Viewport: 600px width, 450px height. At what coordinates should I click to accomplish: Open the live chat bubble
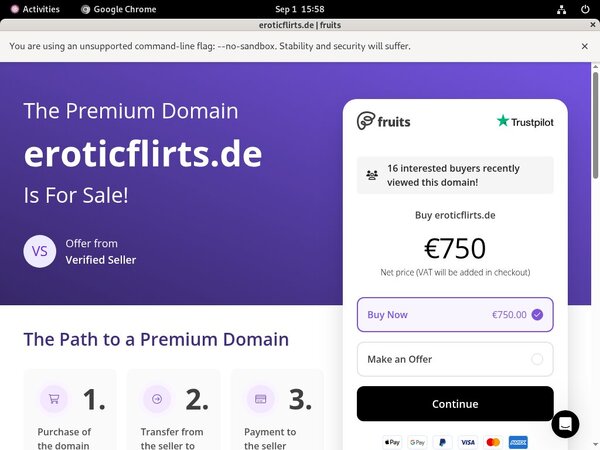click(565, 424)
